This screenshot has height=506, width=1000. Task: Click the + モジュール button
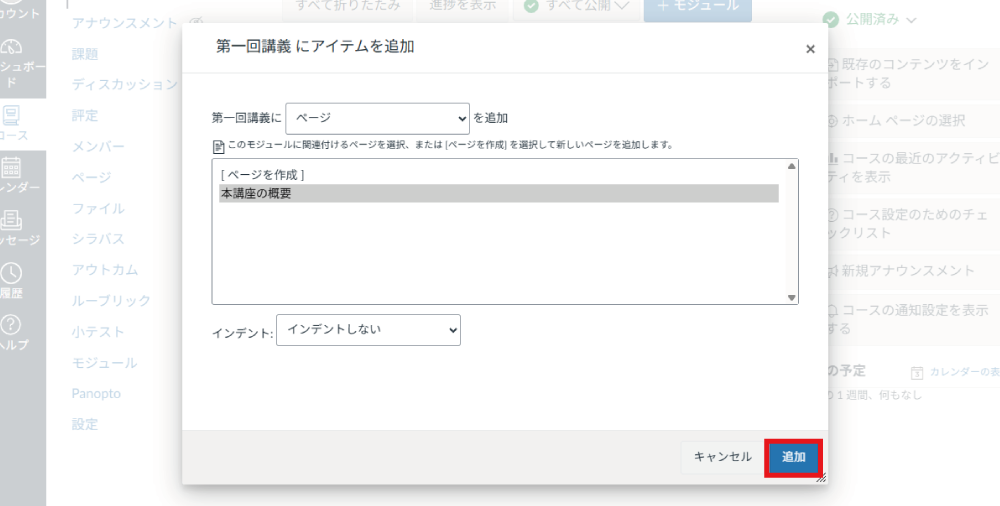coord(698,7)
